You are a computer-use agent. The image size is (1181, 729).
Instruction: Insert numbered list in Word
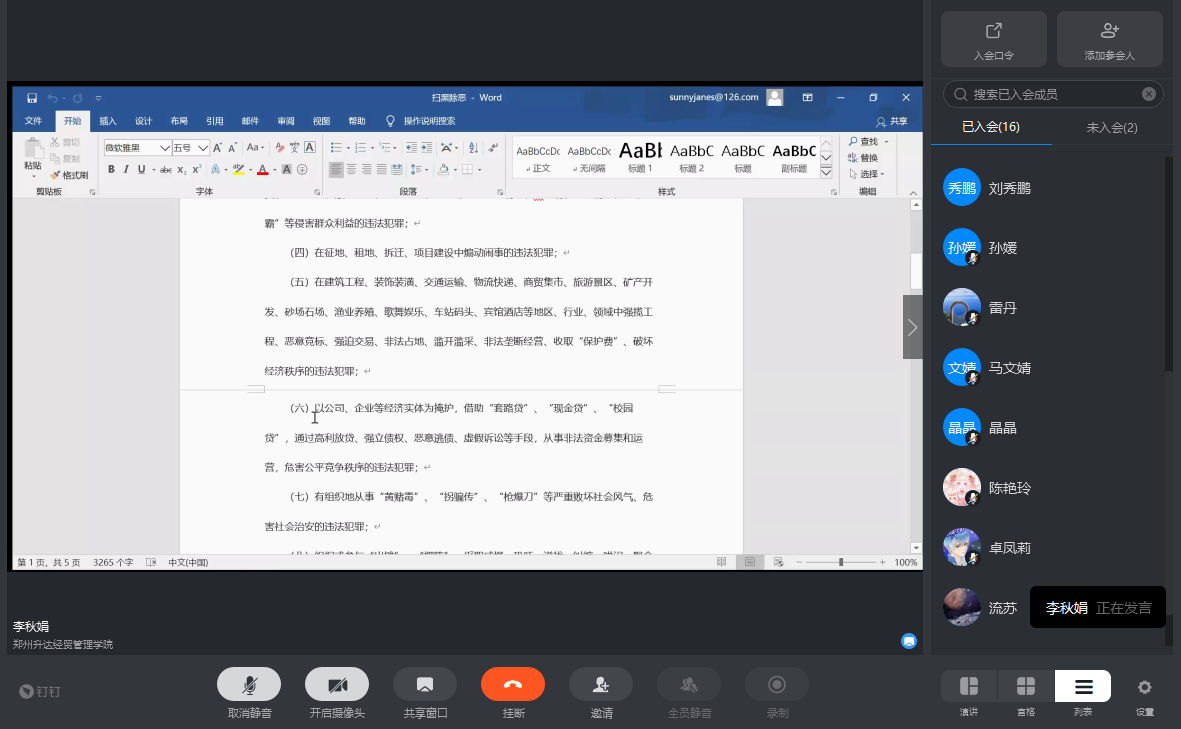361,148
